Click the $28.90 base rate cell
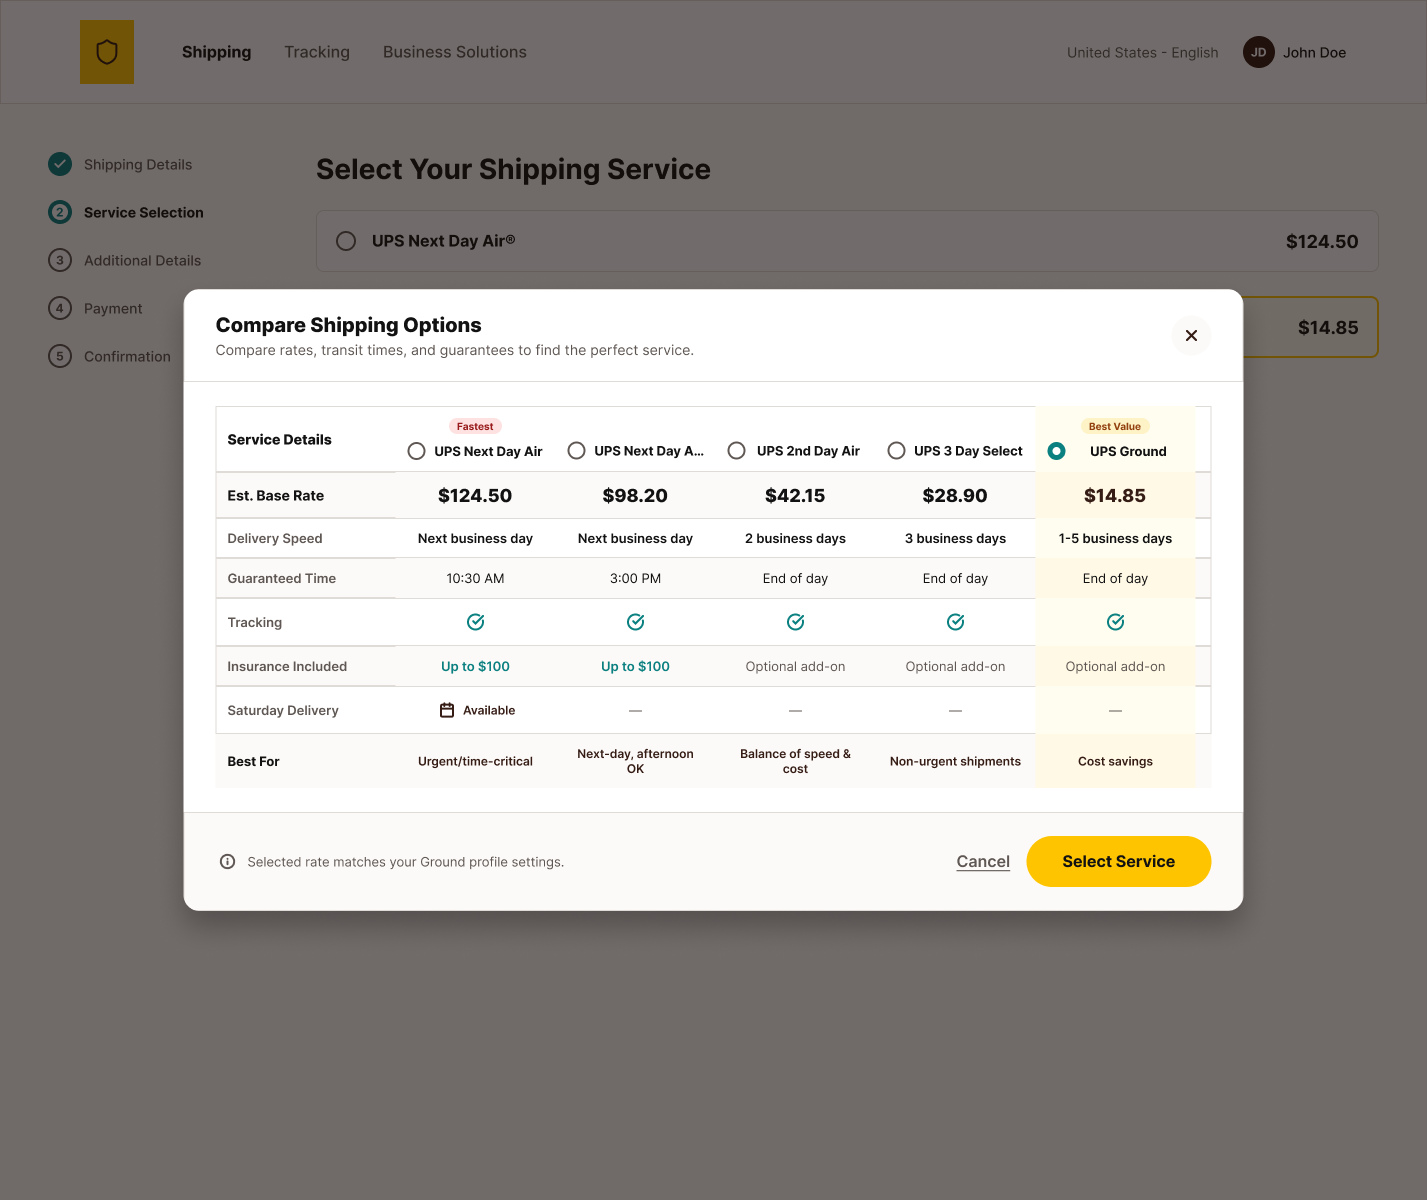The height and width of the screenshot is (1200, 1427). [955, 495]
